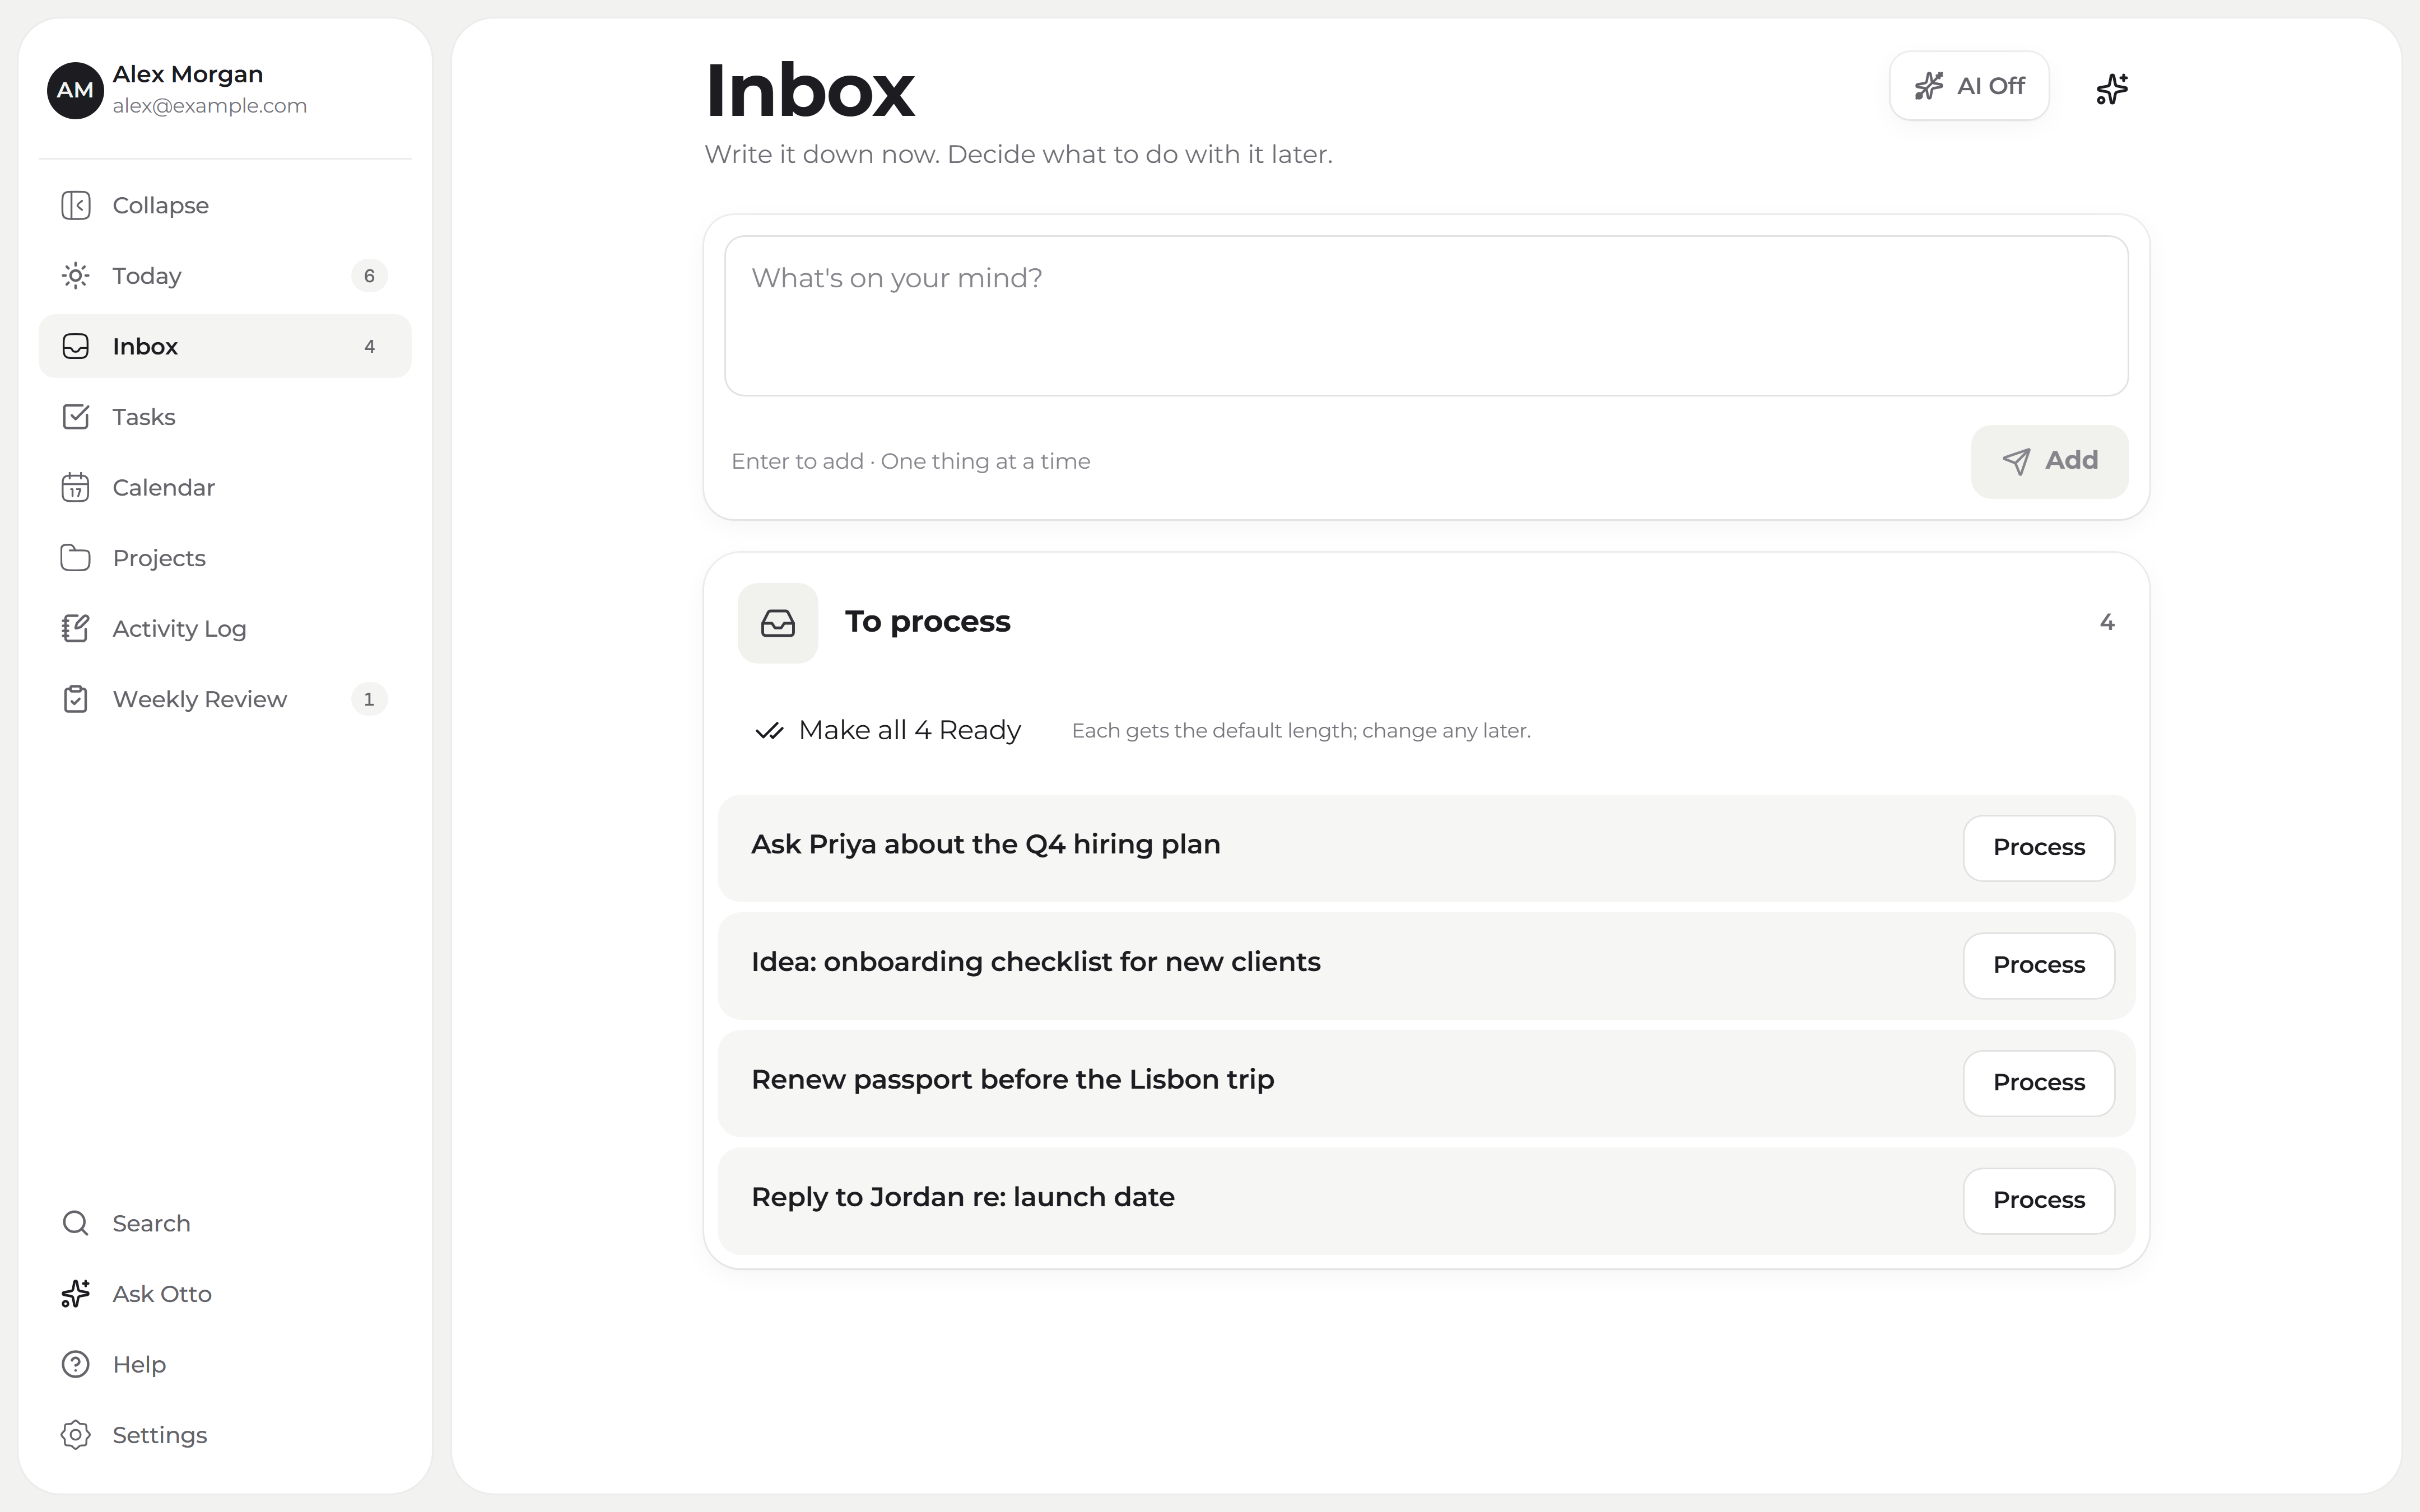Open Help
The width and height of the screenshot is (2420, 1512).
click(x=225, y=1364)
